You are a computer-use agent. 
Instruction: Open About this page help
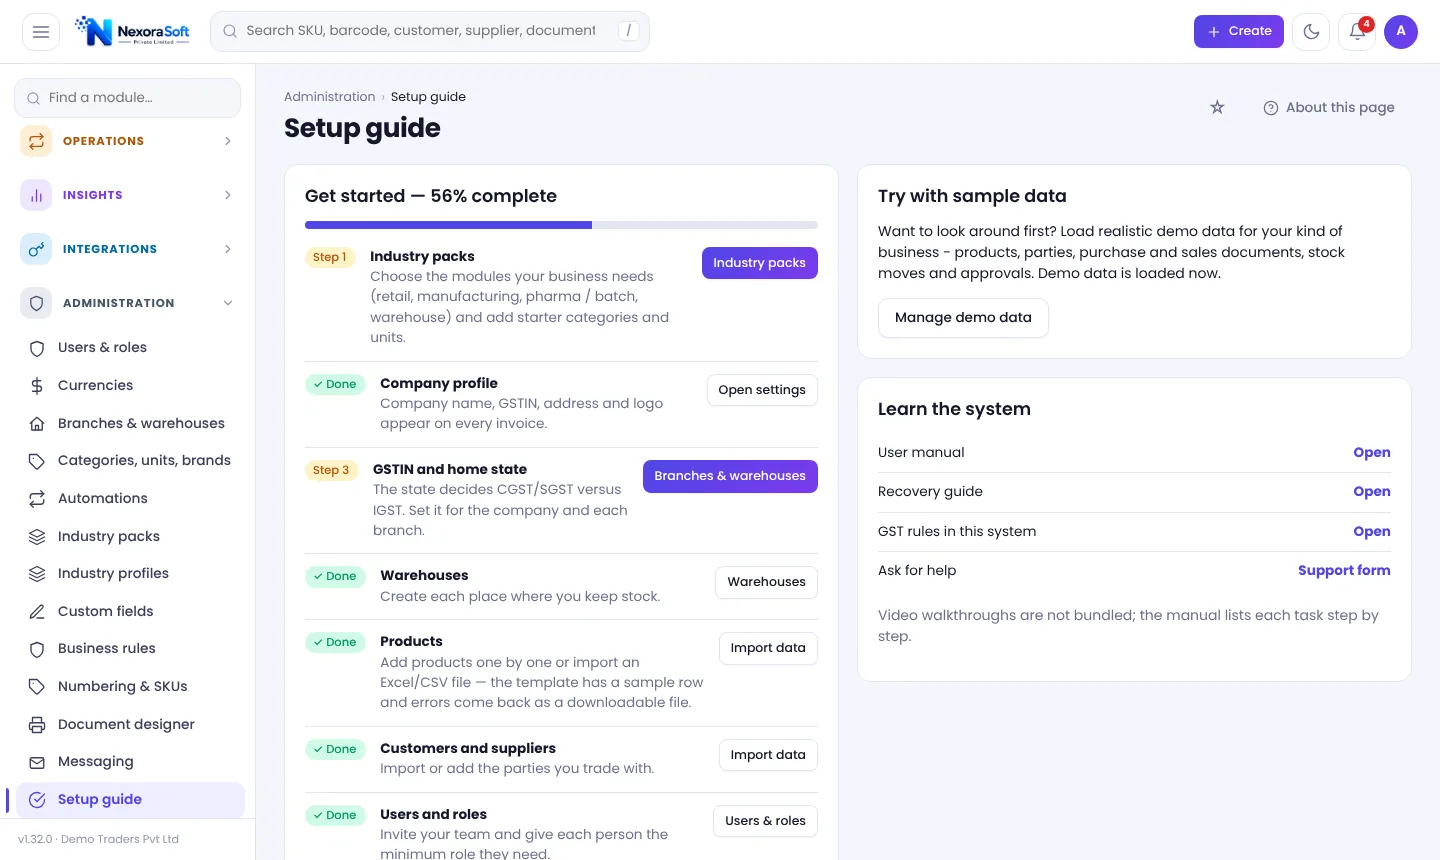point(1329,107)
